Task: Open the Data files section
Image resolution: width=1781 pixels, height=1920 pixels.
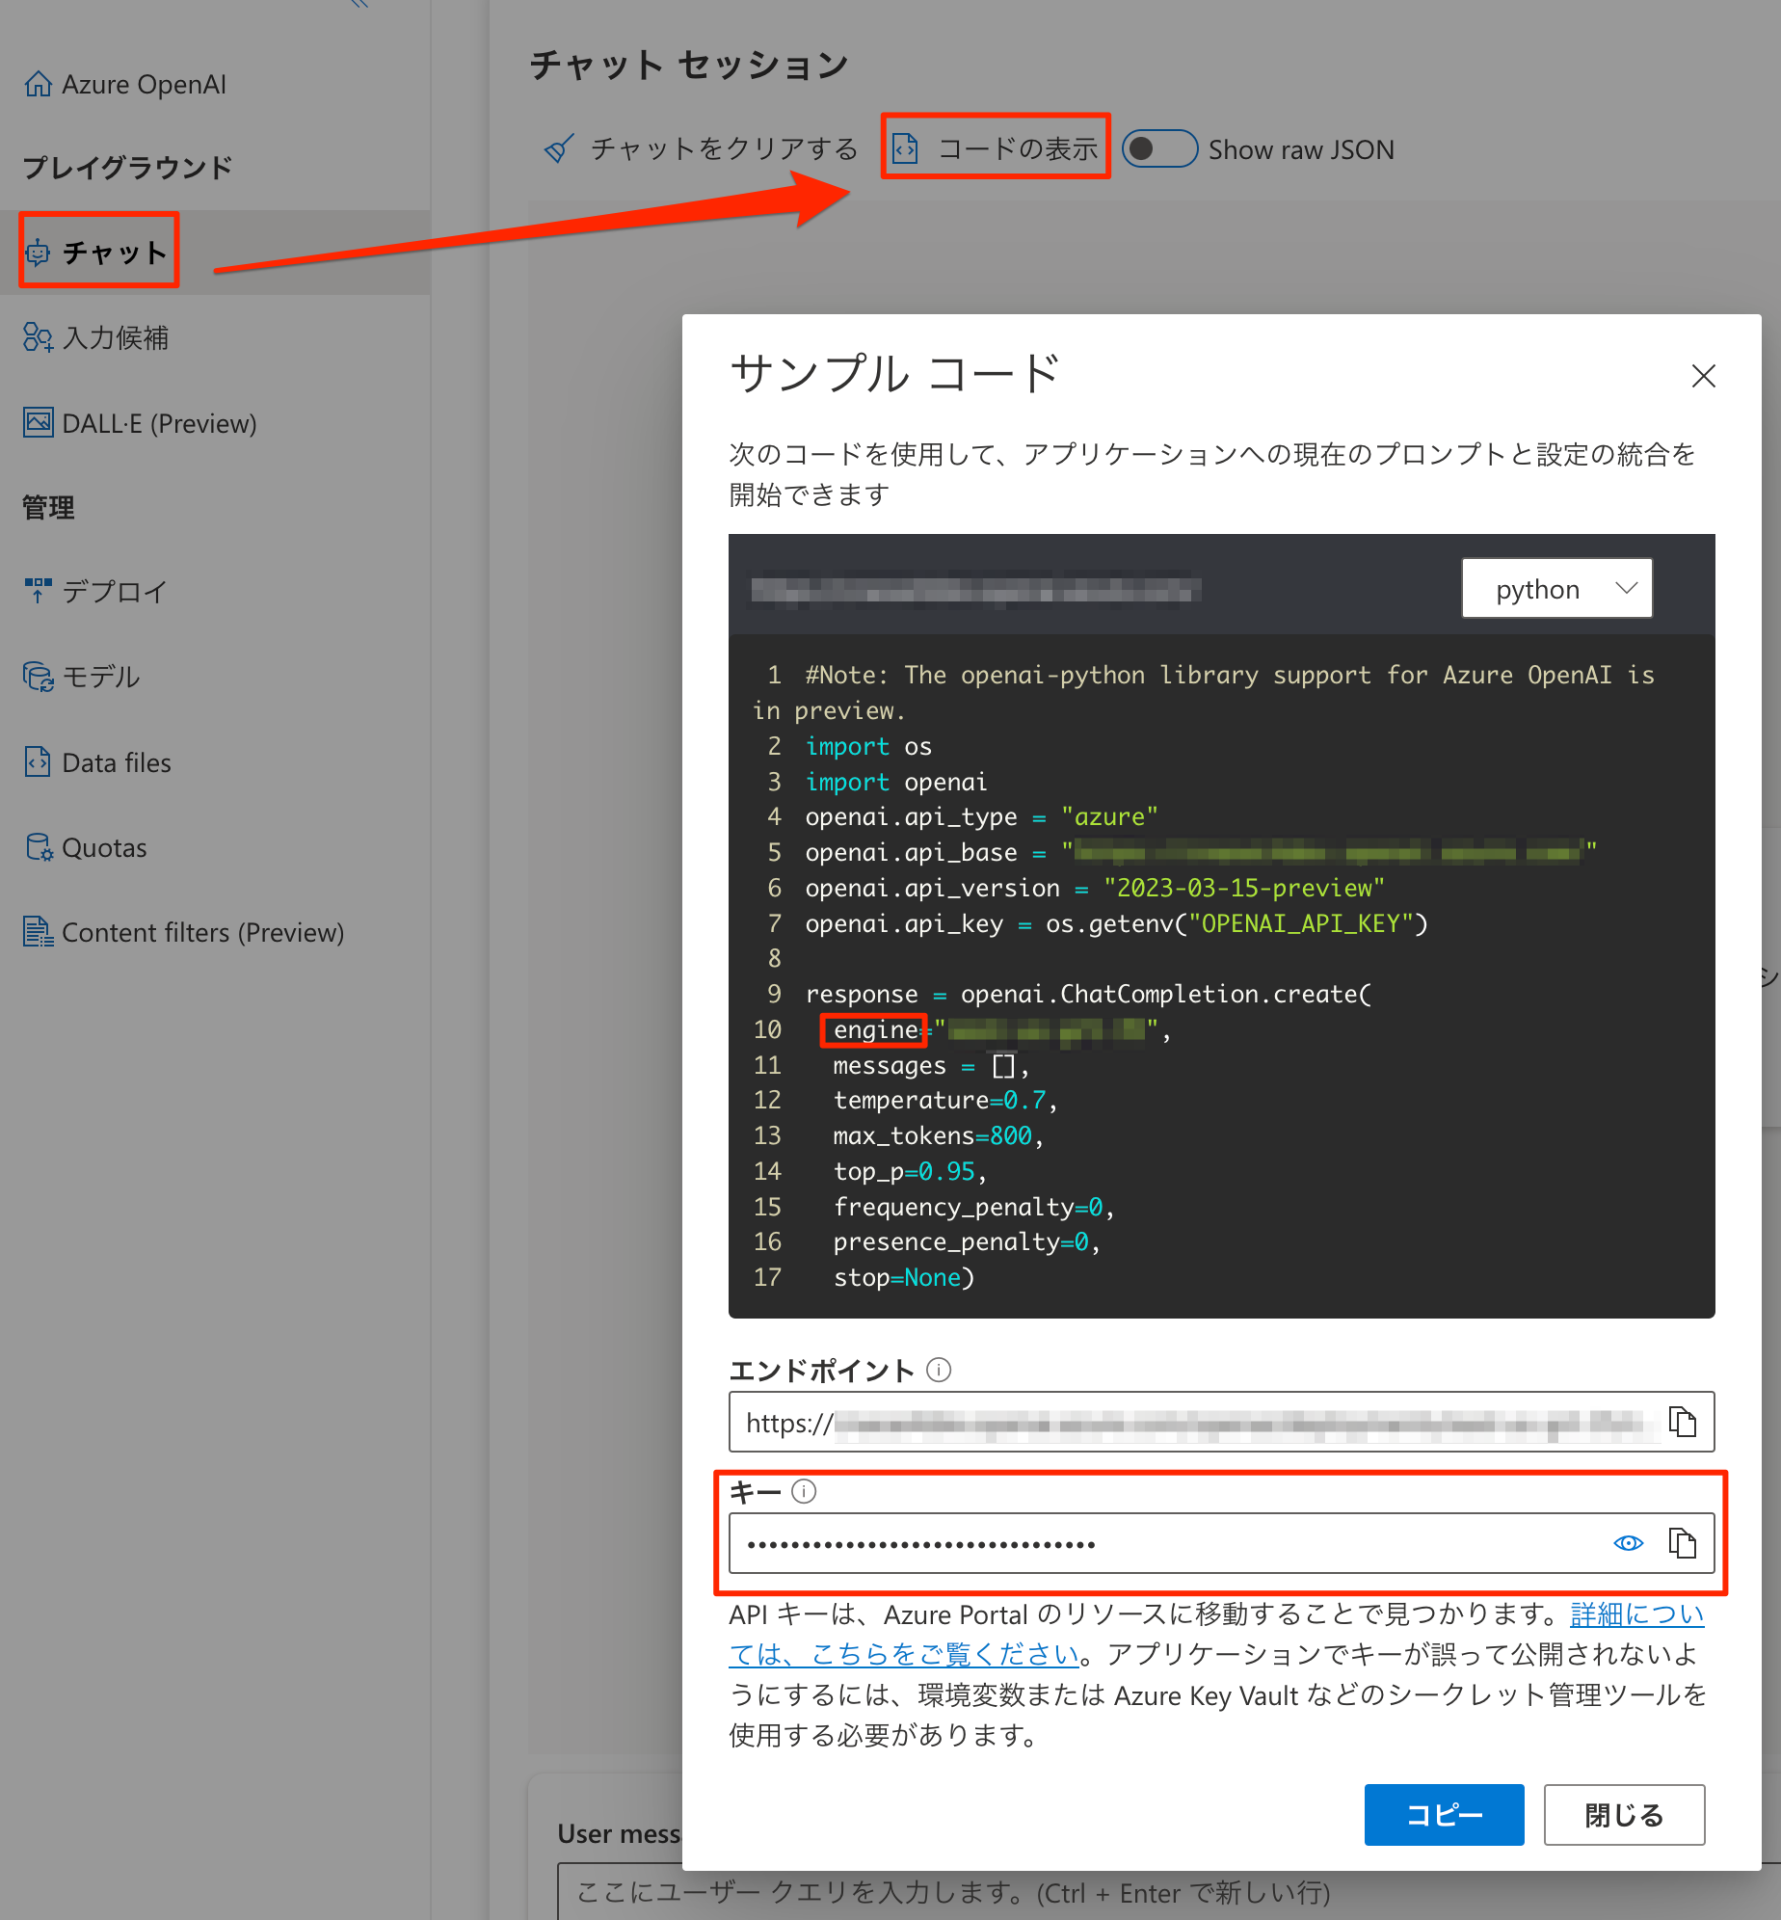Action: [116, 761]
